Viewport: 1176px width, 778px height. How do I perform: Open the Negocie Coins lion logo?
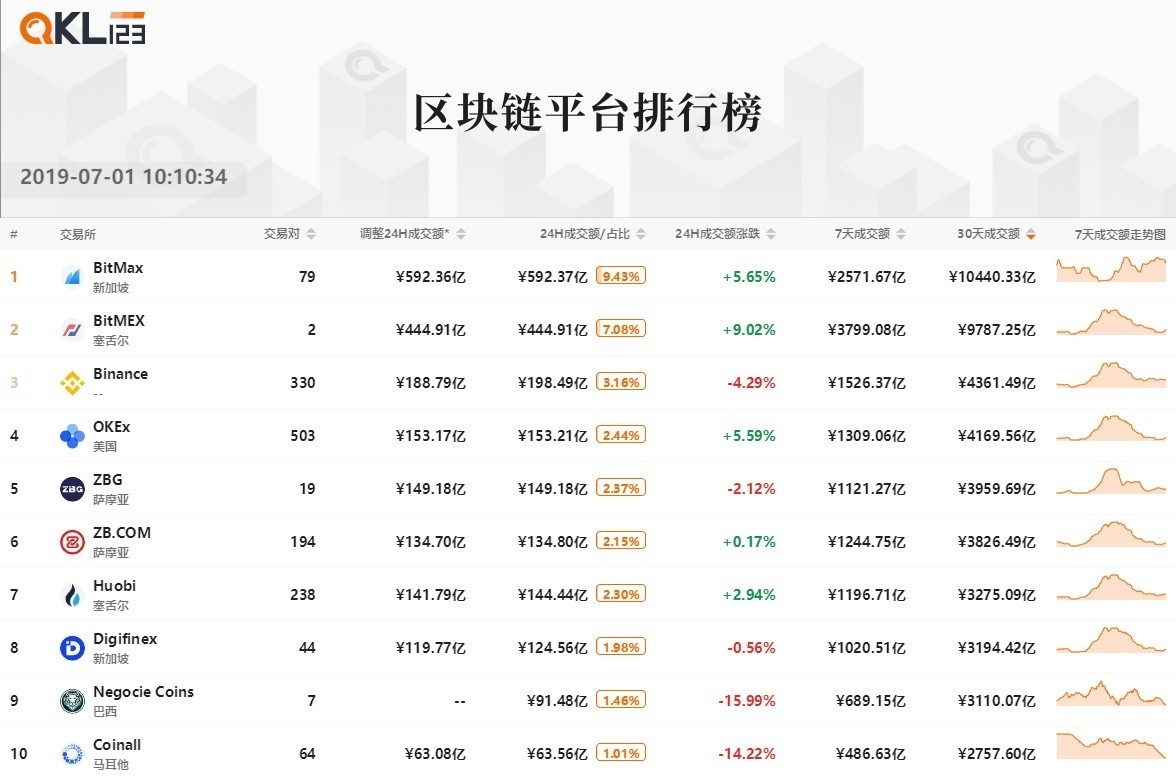pyautogui.click(x=72, y=701)
